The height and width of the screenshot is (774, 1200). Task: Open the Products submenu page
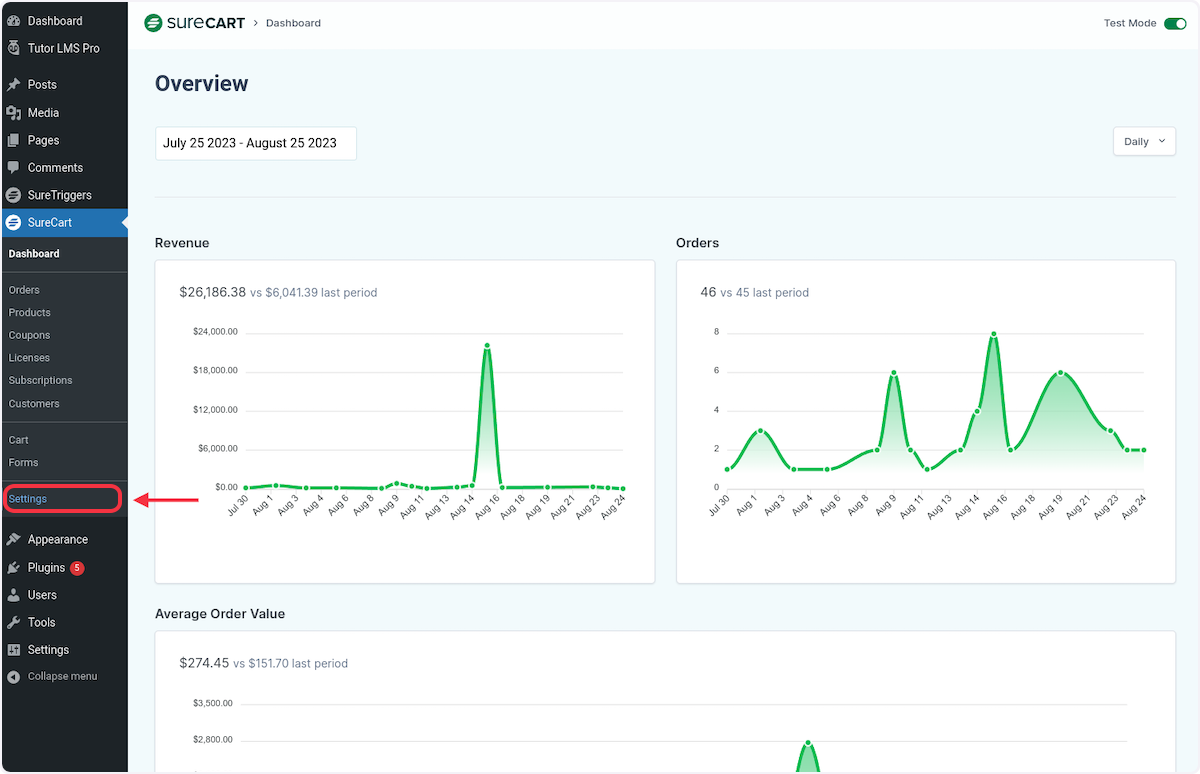click(29, 313)
